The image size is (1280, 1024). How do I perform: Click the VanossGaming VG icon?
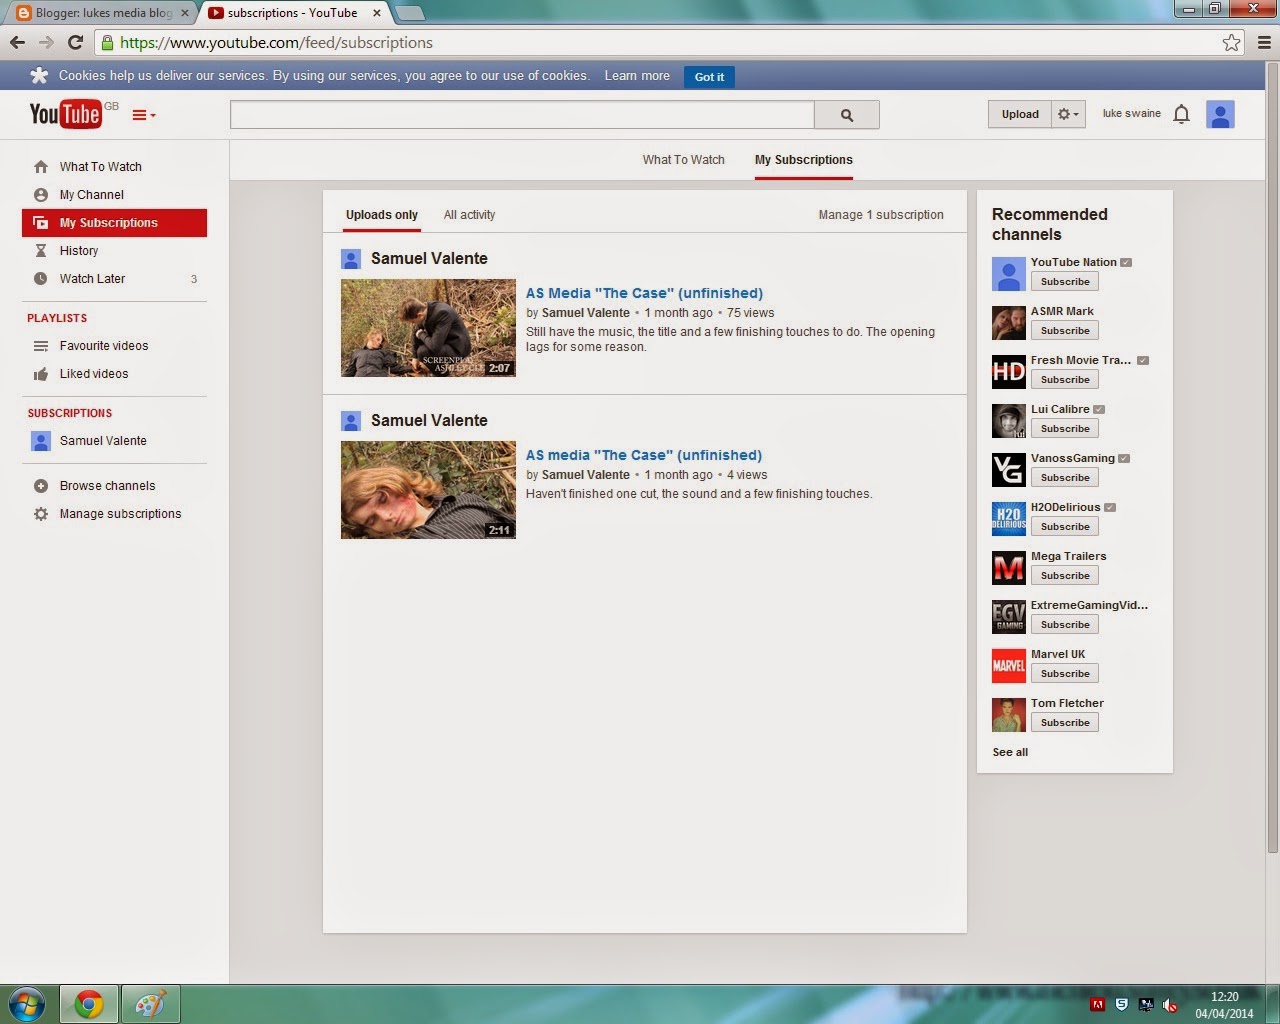click(x=1009, y=470)
